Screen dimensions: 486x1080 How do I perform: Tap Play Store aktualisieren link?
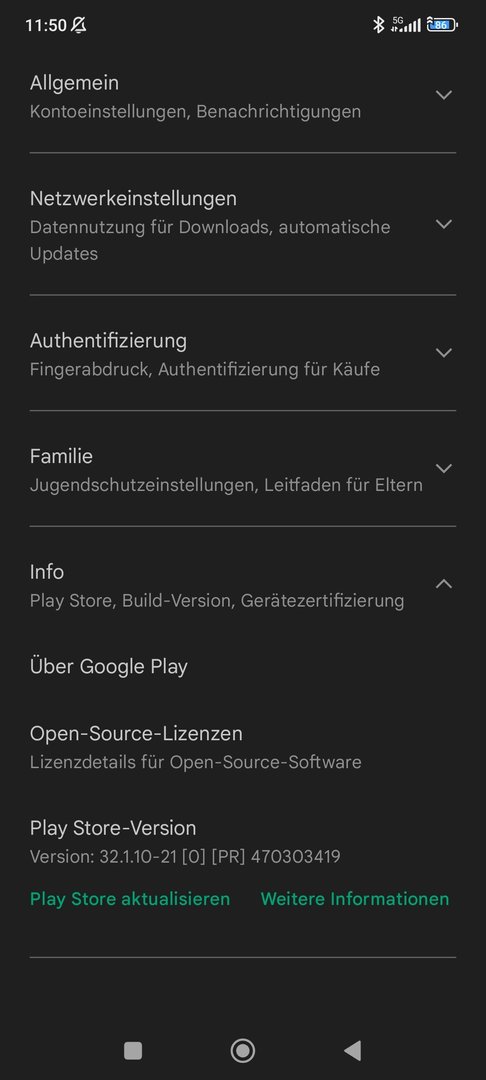130,899
